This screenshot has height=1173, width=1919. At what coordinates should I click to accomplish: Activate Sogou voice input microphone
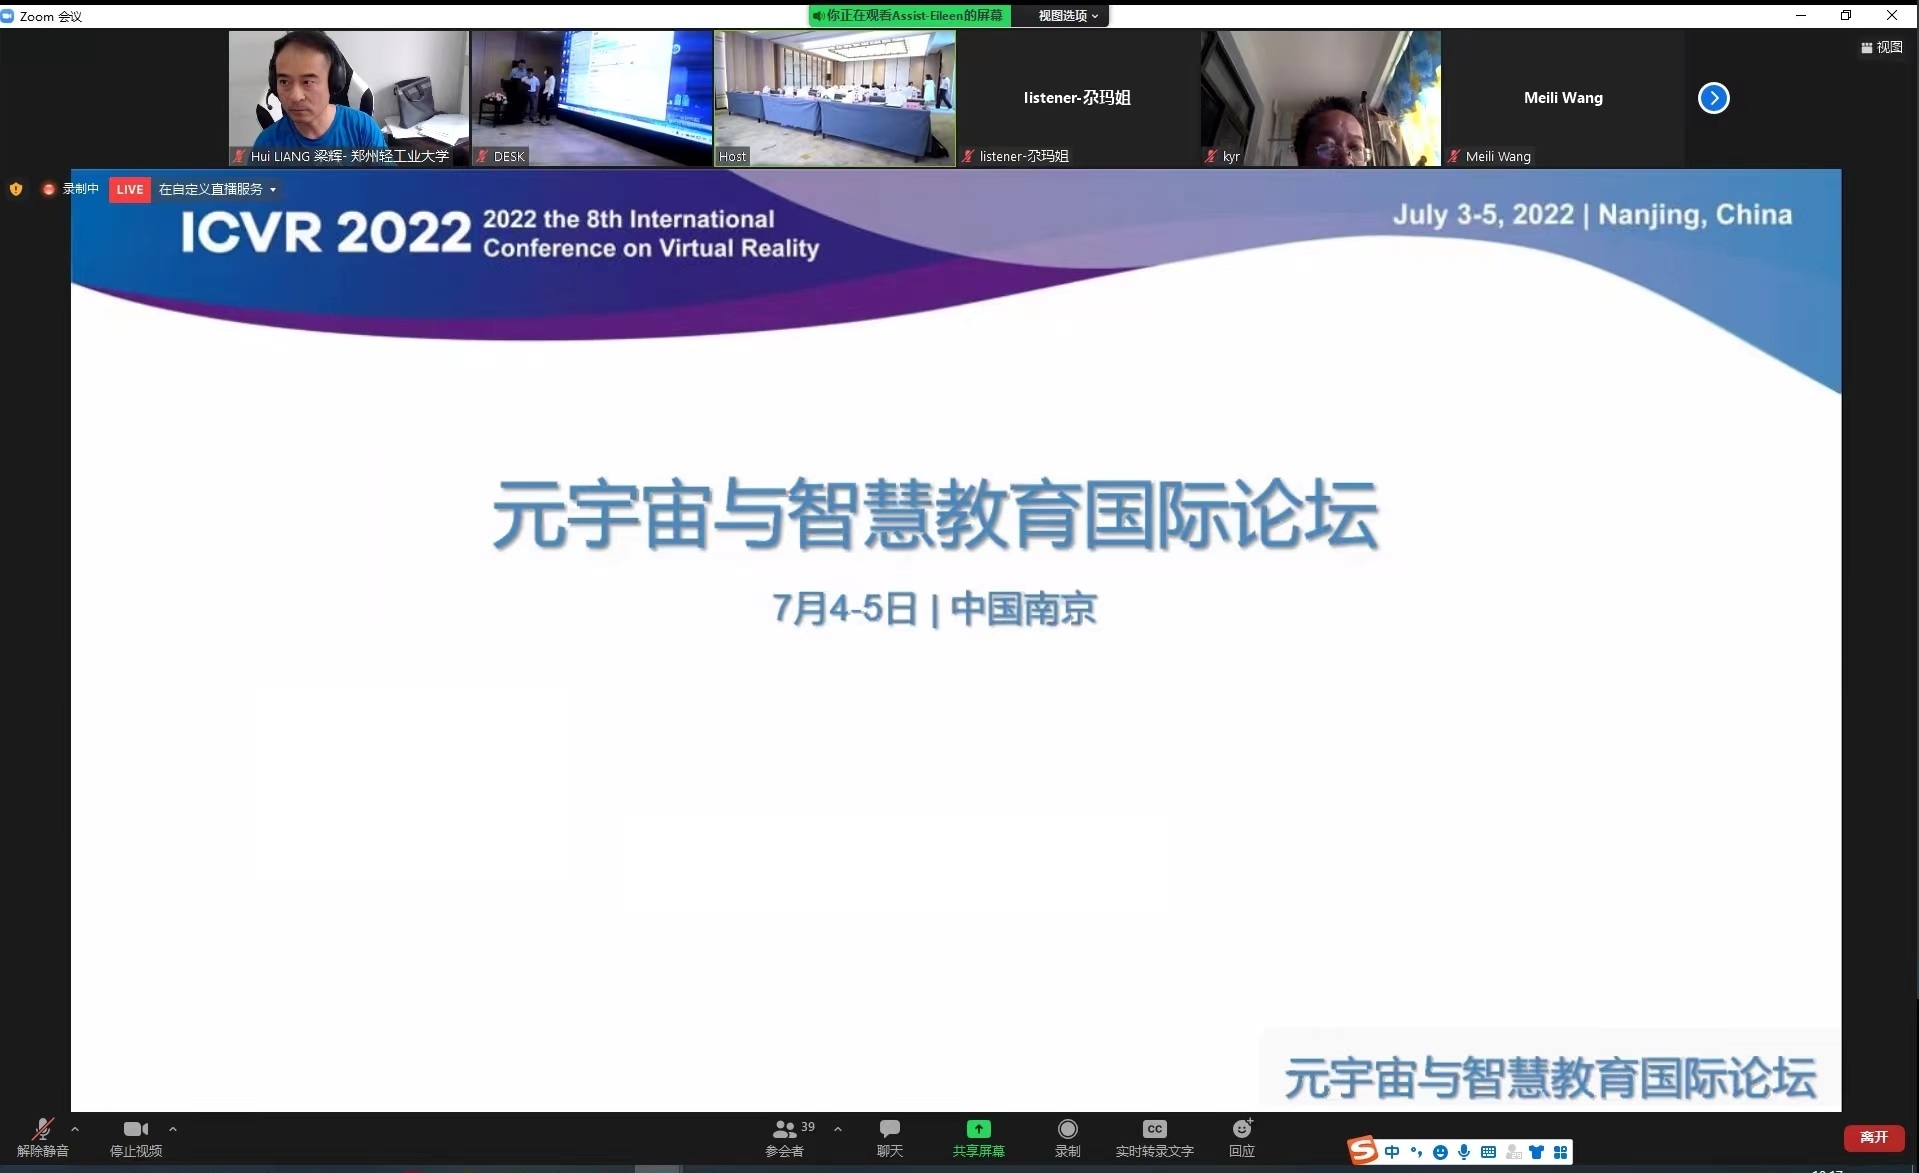pyautogui.click(x=1464, y=1153)
